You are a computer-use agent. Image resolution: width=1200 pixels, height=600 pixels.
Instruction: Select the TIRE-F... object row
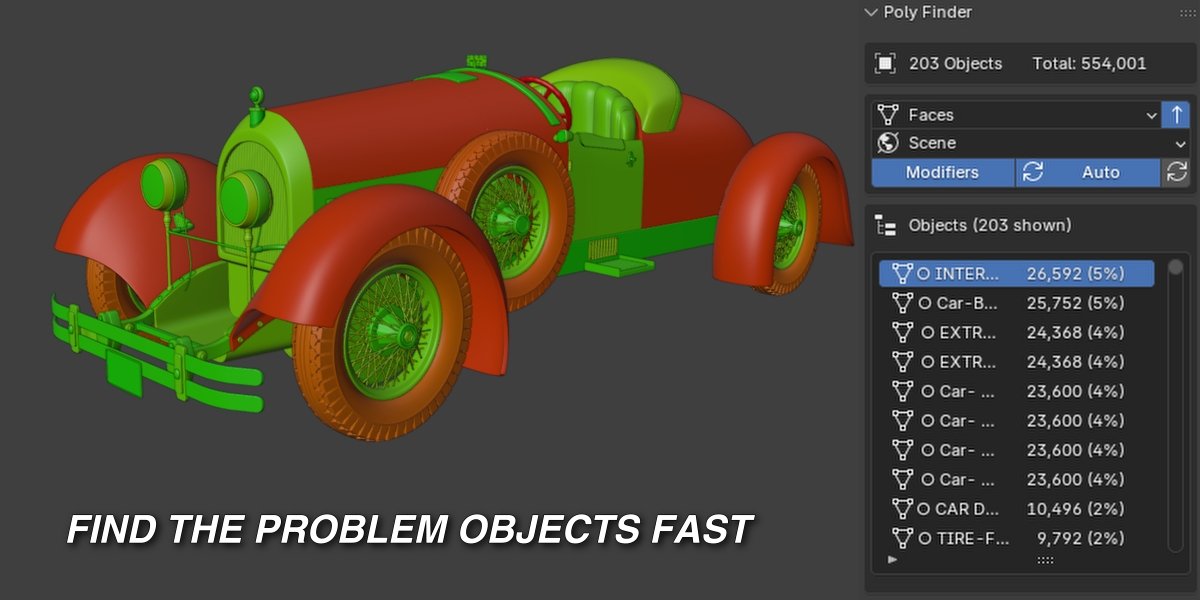tap(1017, 538)
